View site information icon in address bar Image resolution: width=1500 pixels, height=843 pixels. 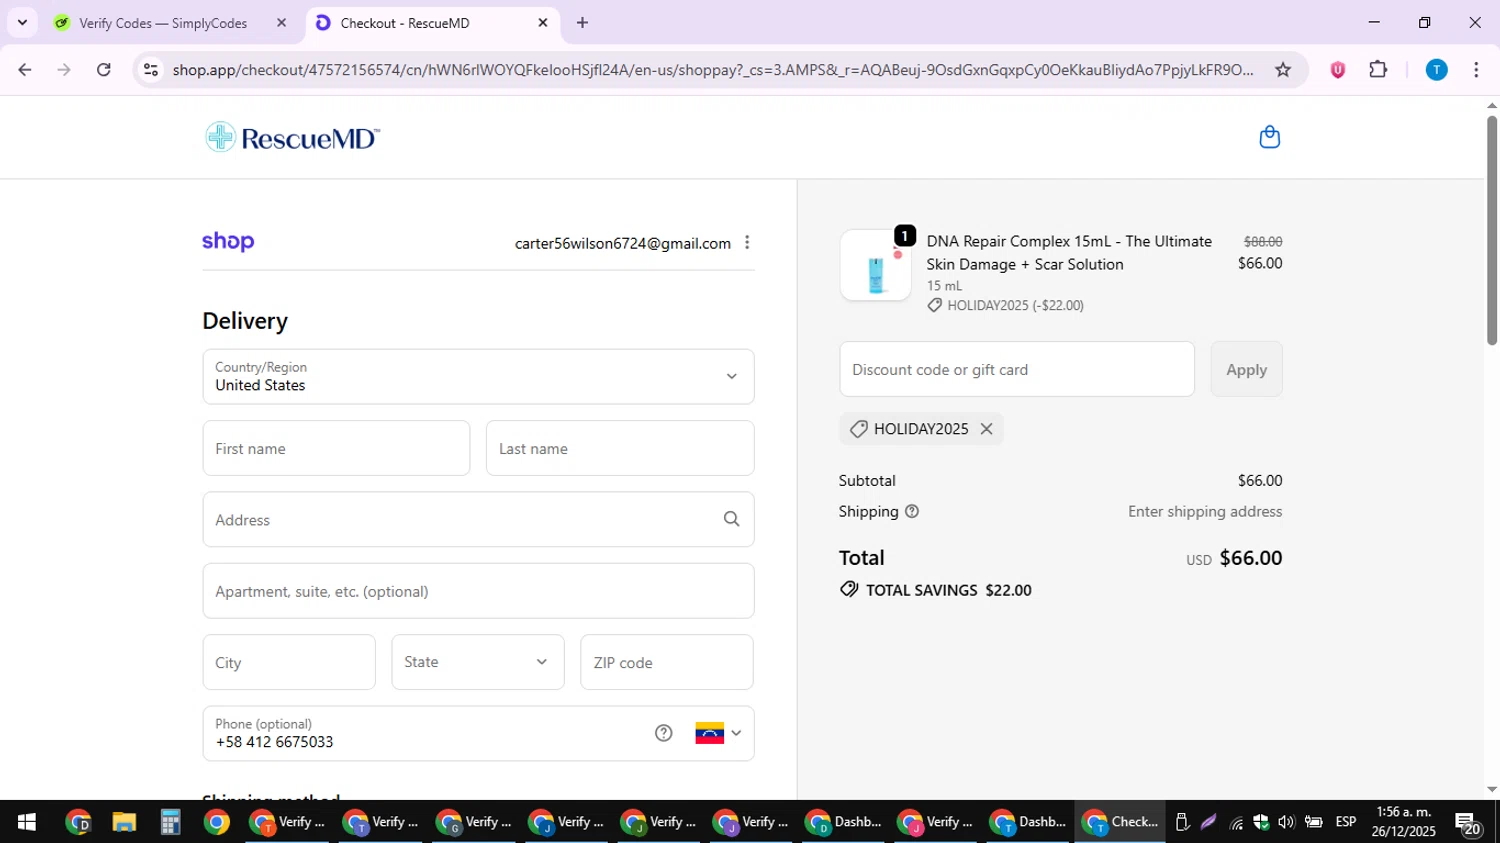pos(151,70)
